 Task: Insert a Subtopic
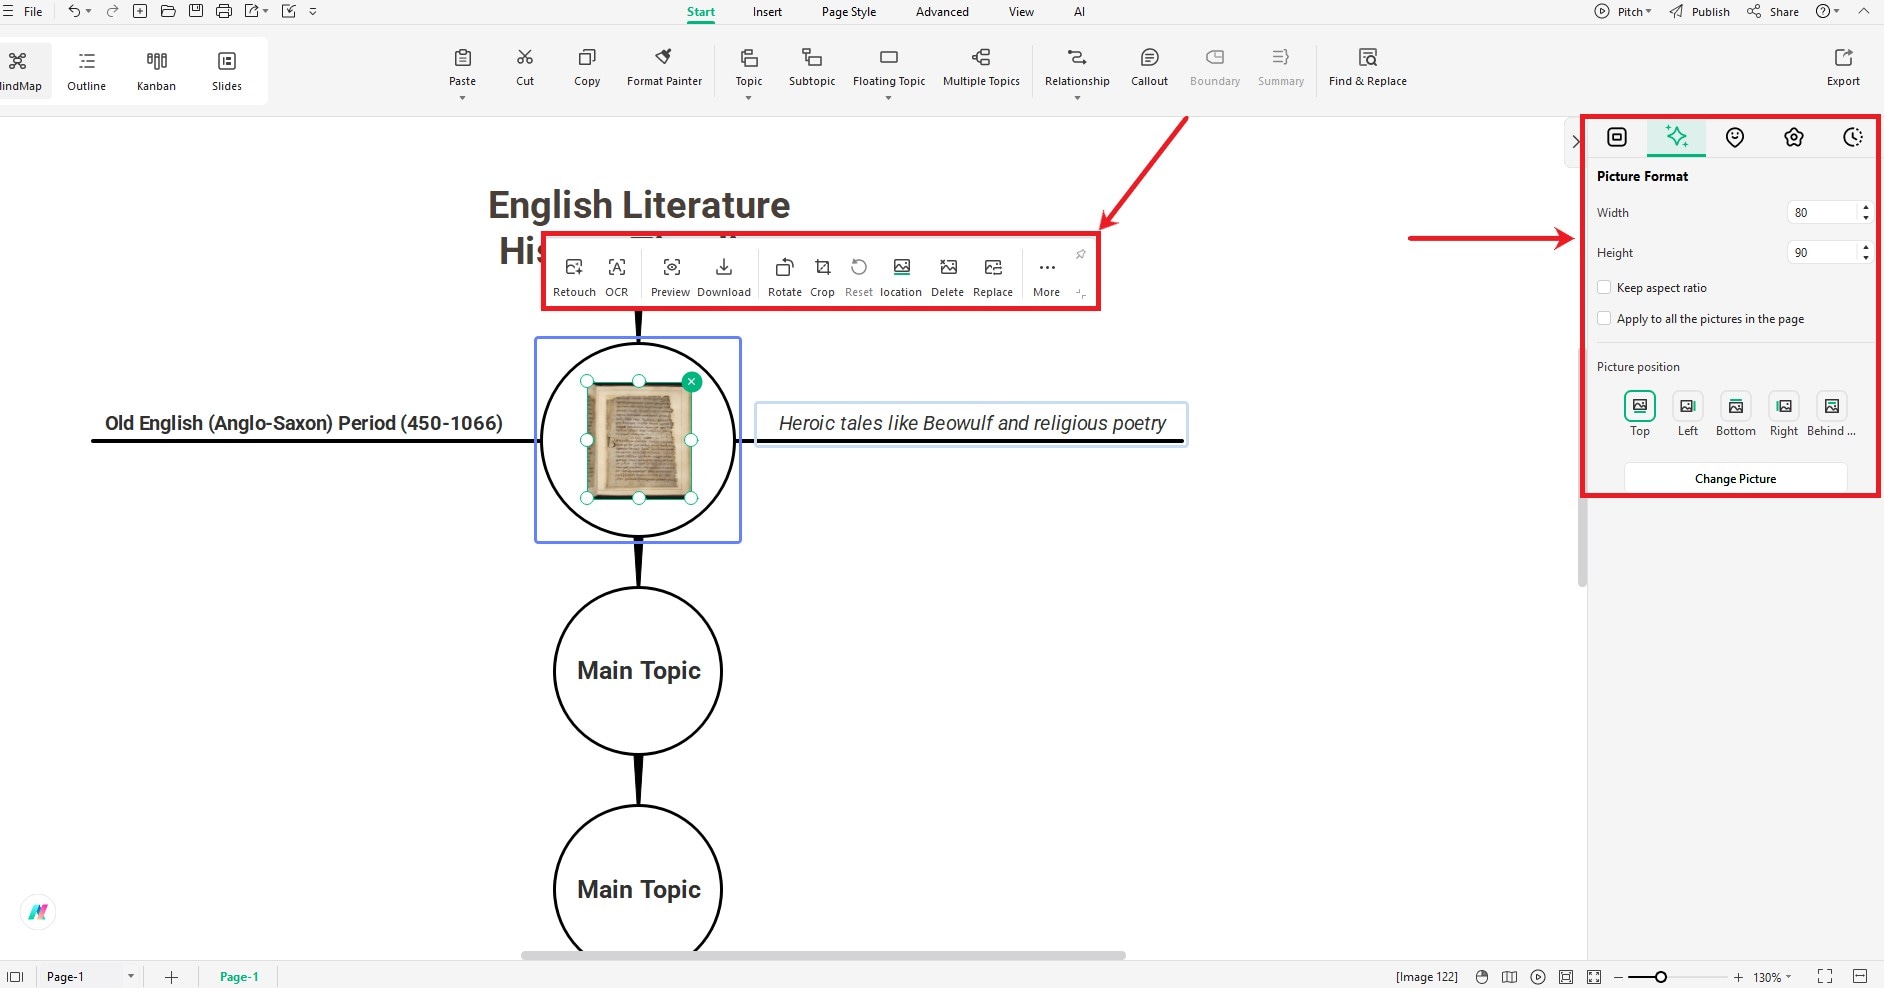[x=812, y=67]
